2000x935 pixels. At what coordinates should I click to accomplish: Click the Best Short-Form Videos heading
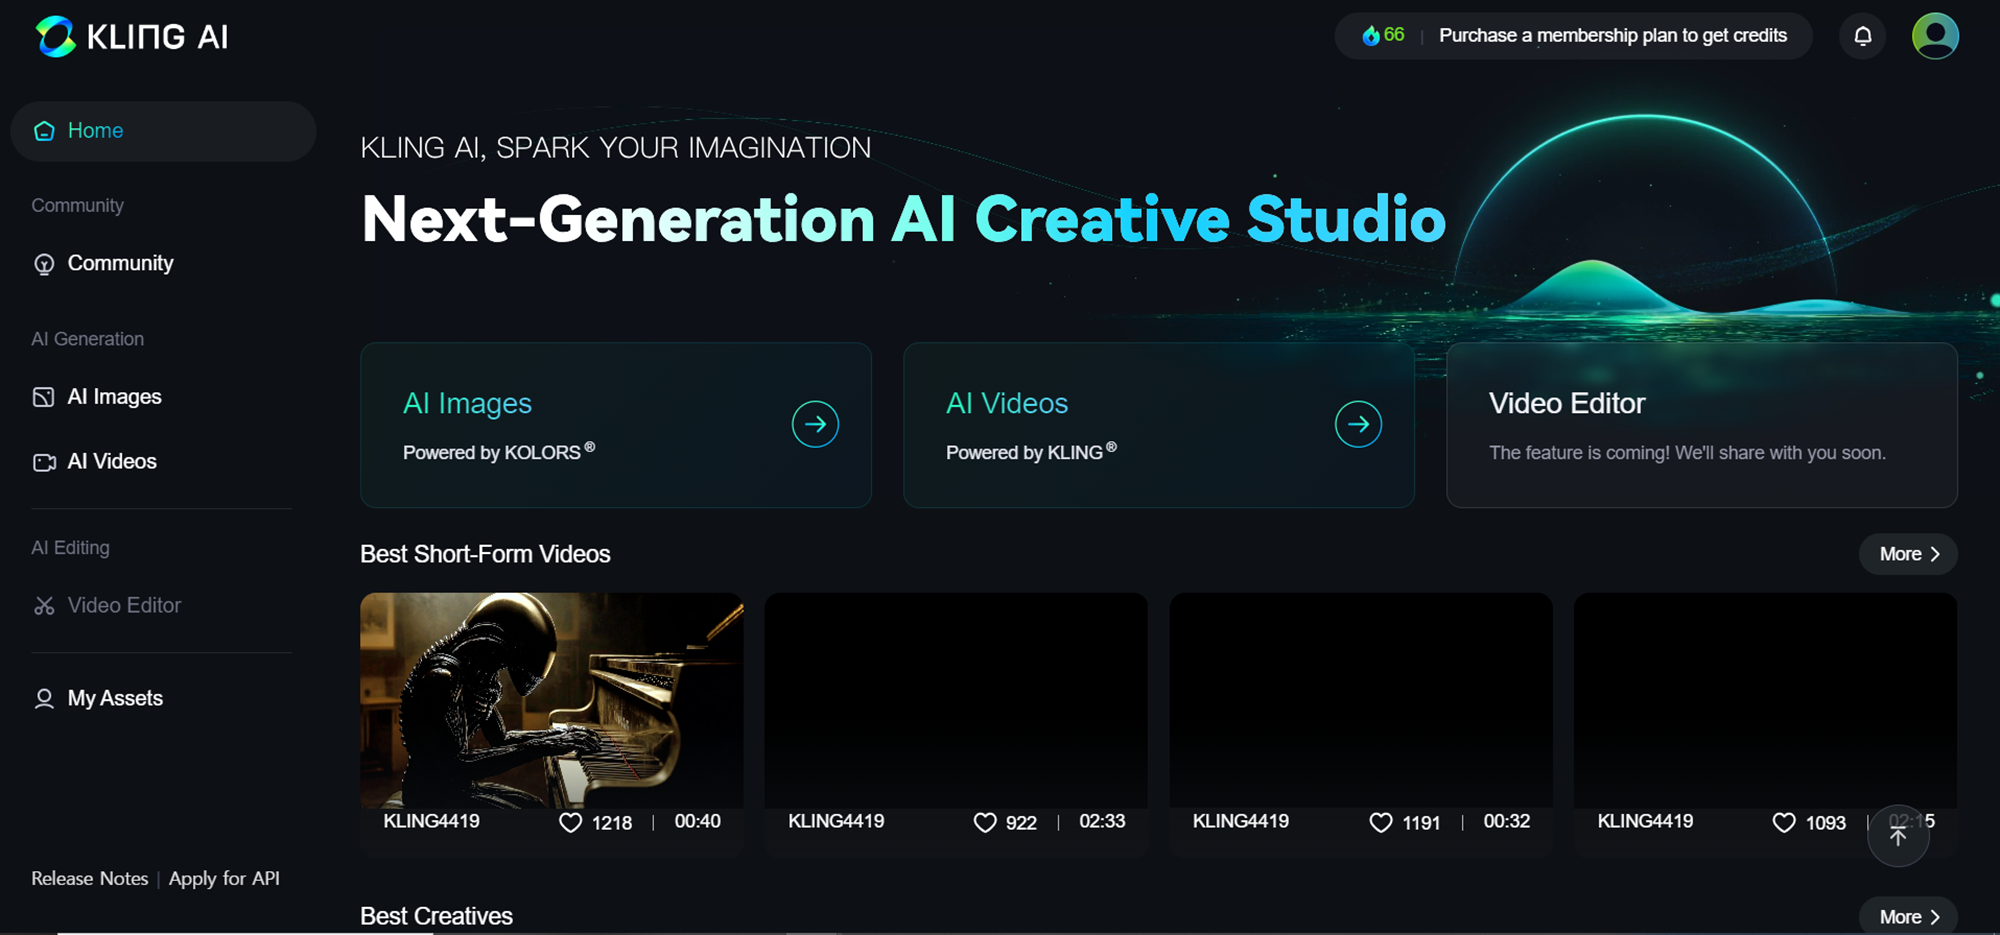tap(485, 554)
